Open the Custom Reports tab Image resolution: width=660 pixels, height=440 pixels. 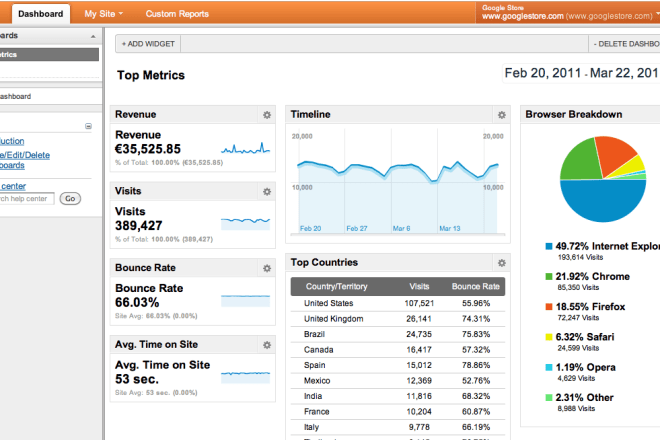(x=177, y=14)
